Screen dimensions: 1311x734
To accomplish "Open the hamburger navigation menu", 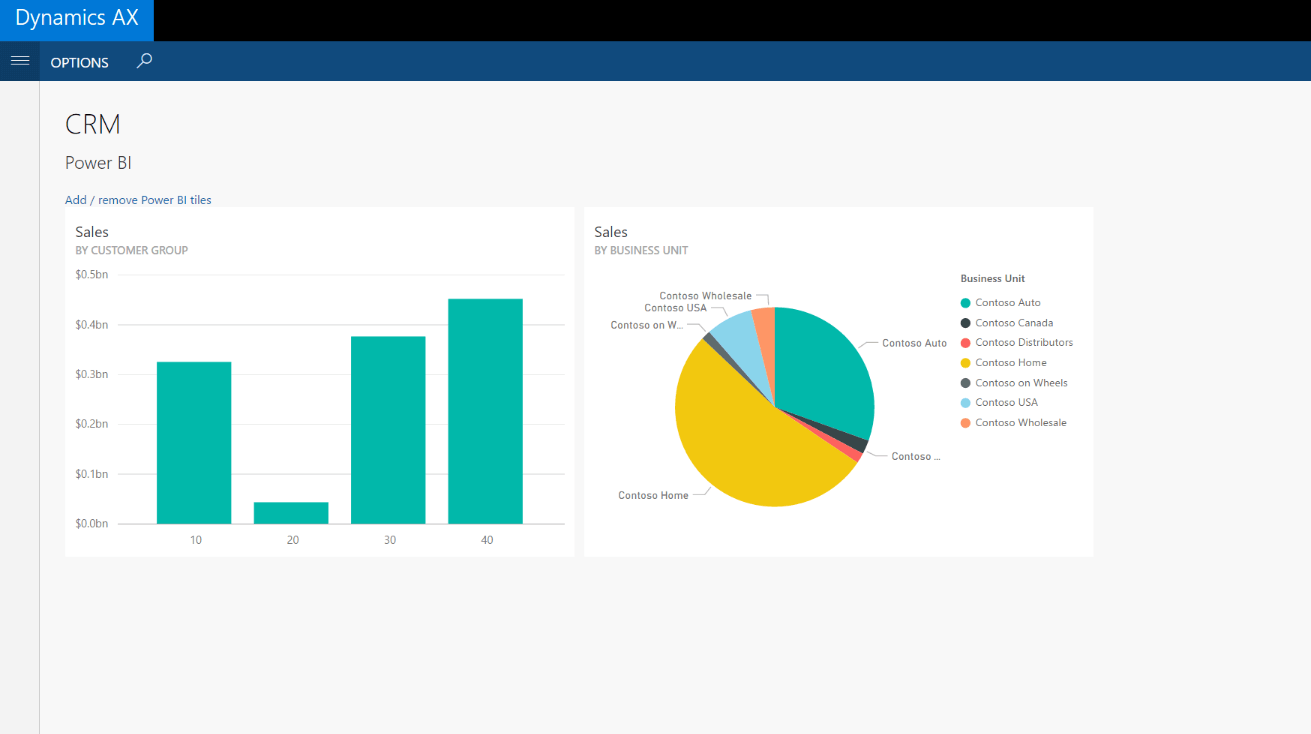I will [x=19, y=61].
